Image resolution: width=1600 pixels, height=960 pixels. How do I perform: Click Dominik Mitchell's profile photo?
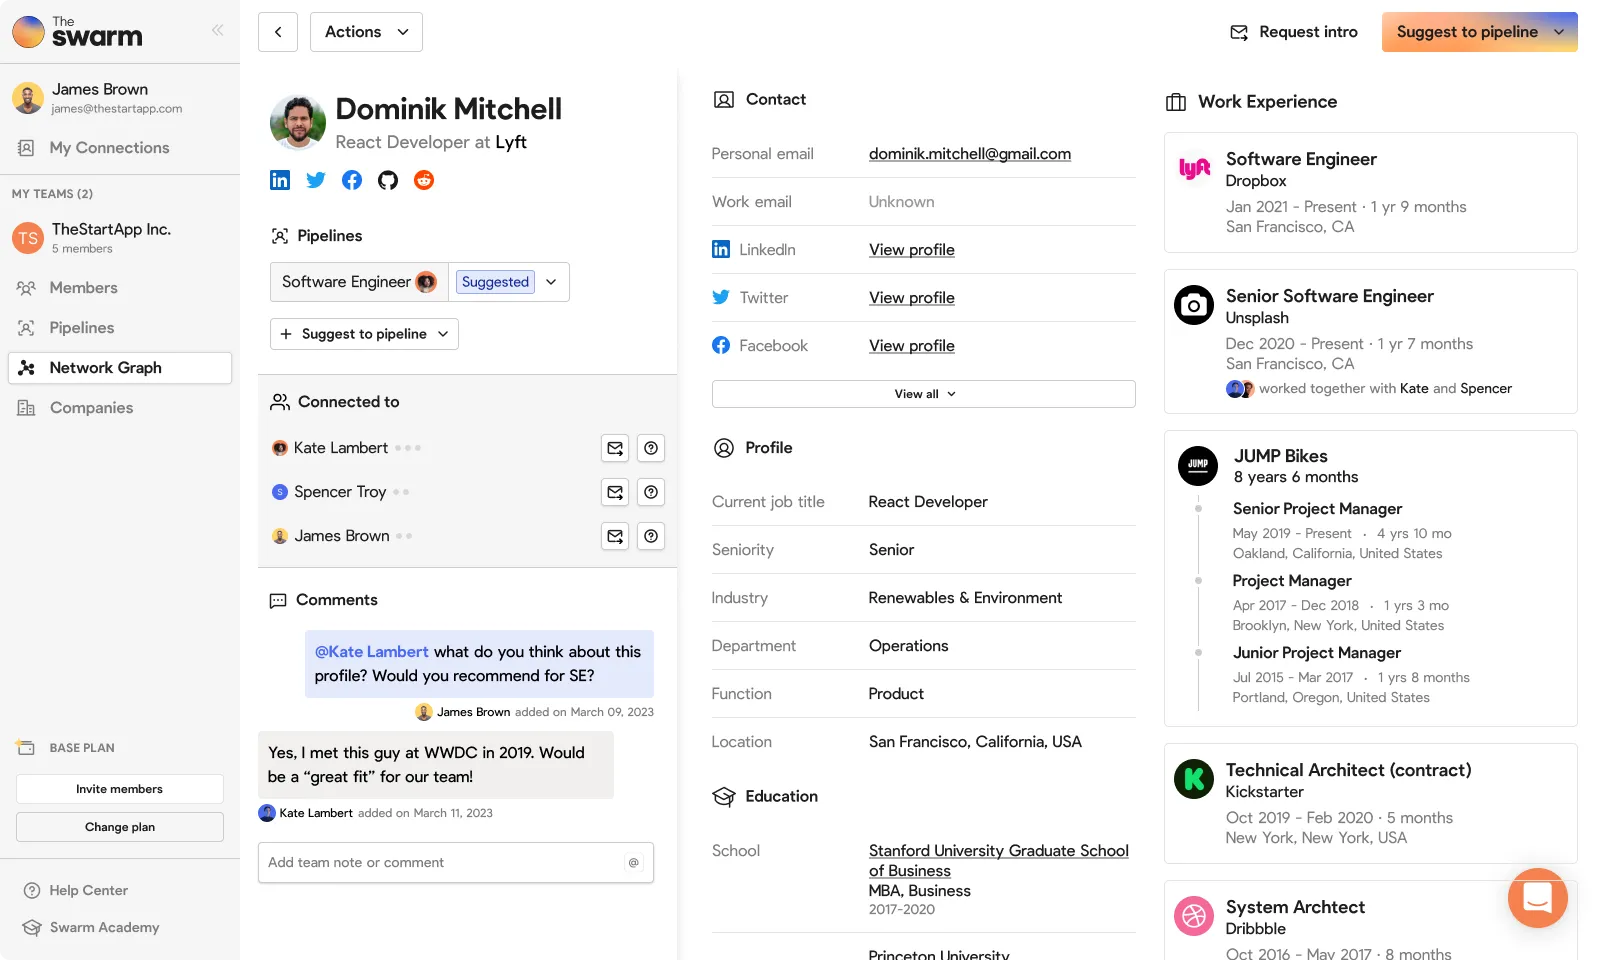[298, 123]
